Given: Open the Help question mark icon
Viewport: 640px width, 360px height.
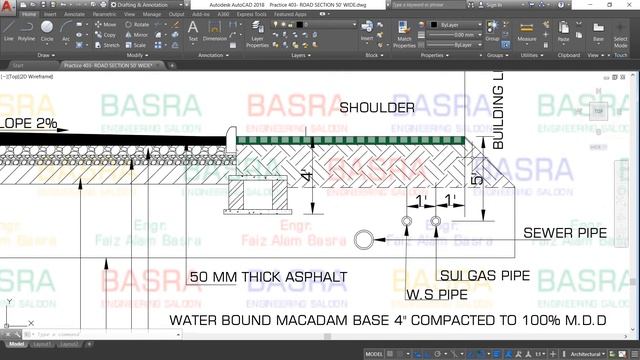Looking at the screenshot, I should point(561,5).
